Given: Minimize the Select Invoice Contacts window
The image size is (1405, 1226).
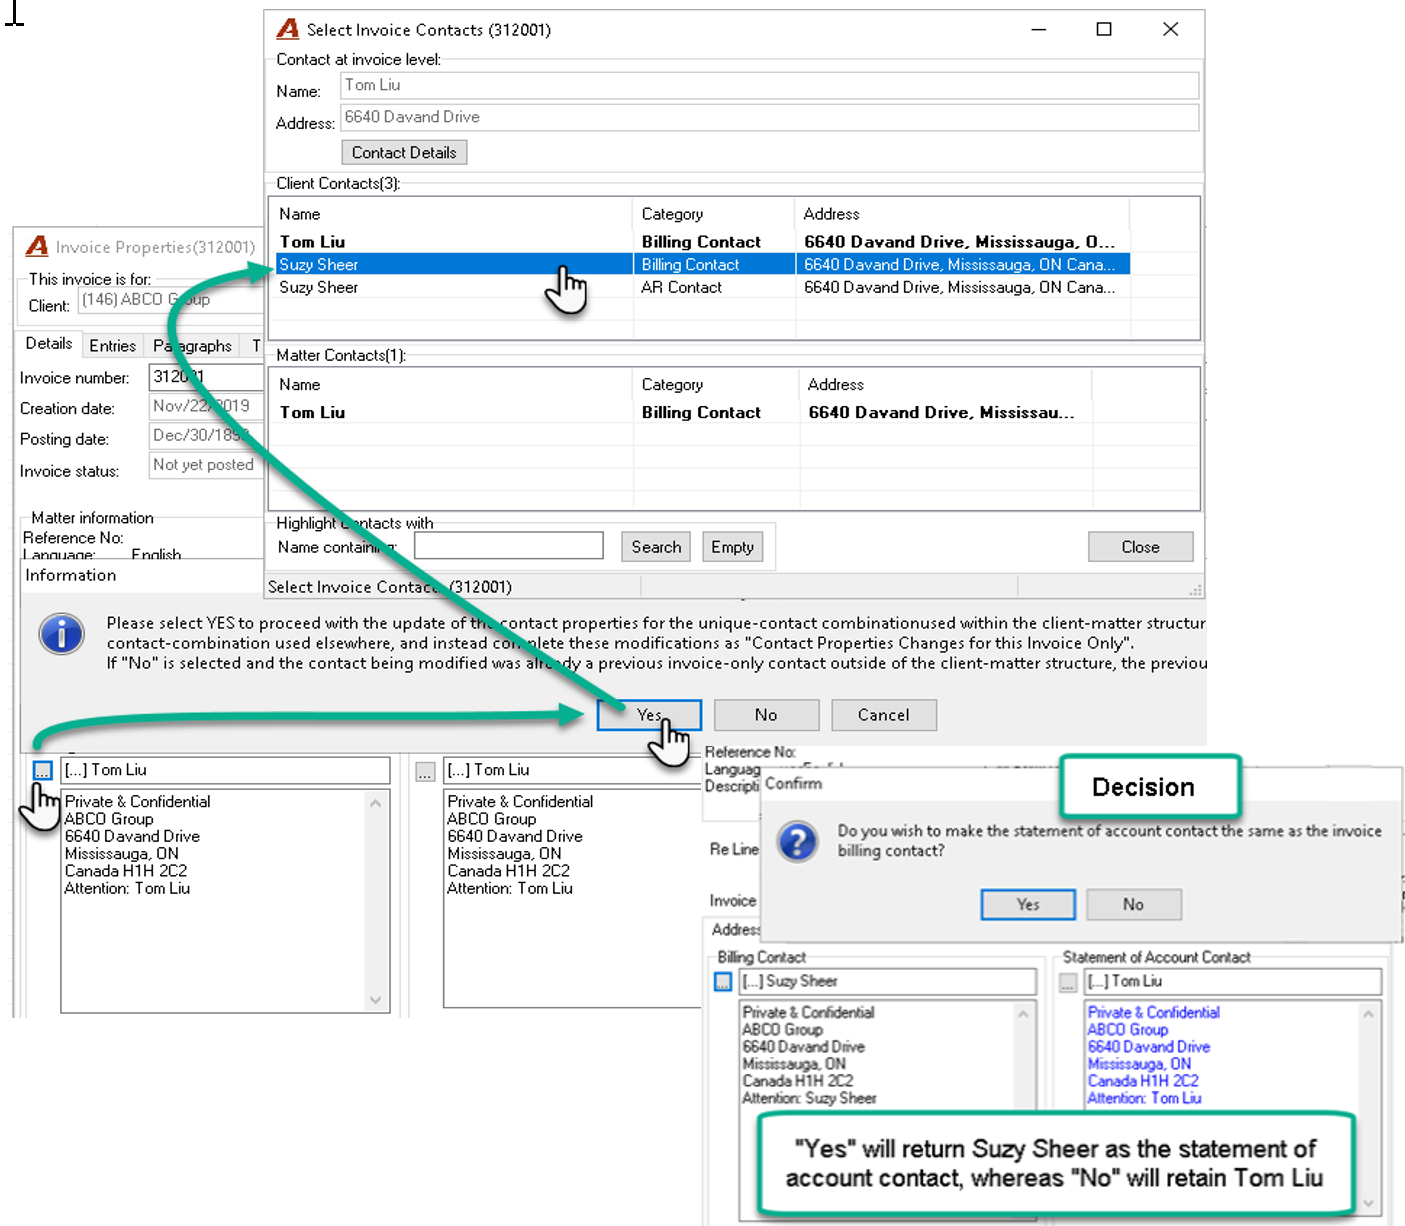Looking at the screenshot, I should click(x=1039, y=29).
